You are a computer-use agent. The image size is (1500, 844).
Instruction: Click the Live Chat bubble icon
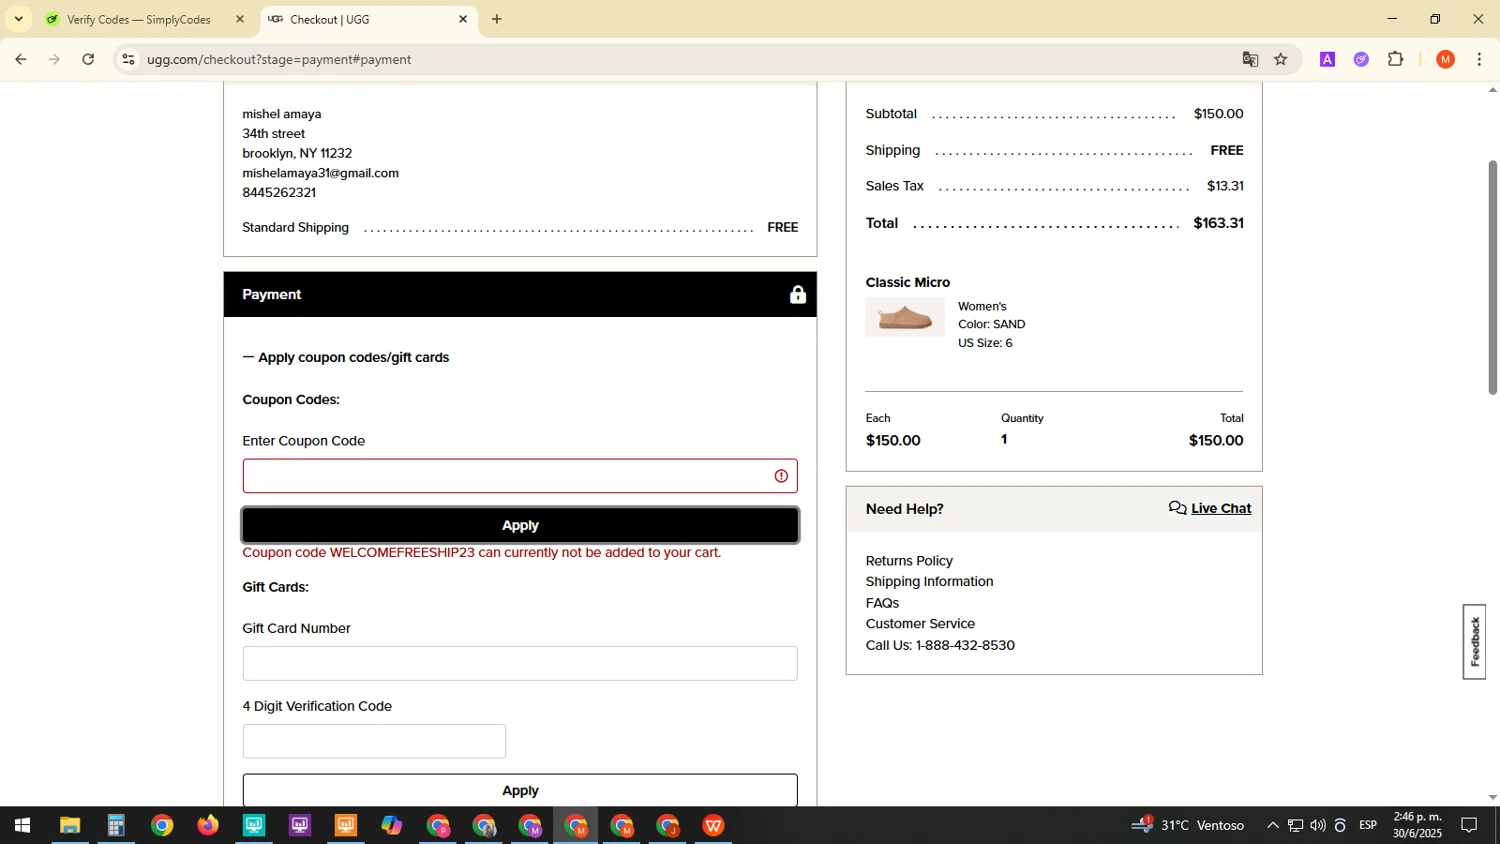coord(1178,508)
